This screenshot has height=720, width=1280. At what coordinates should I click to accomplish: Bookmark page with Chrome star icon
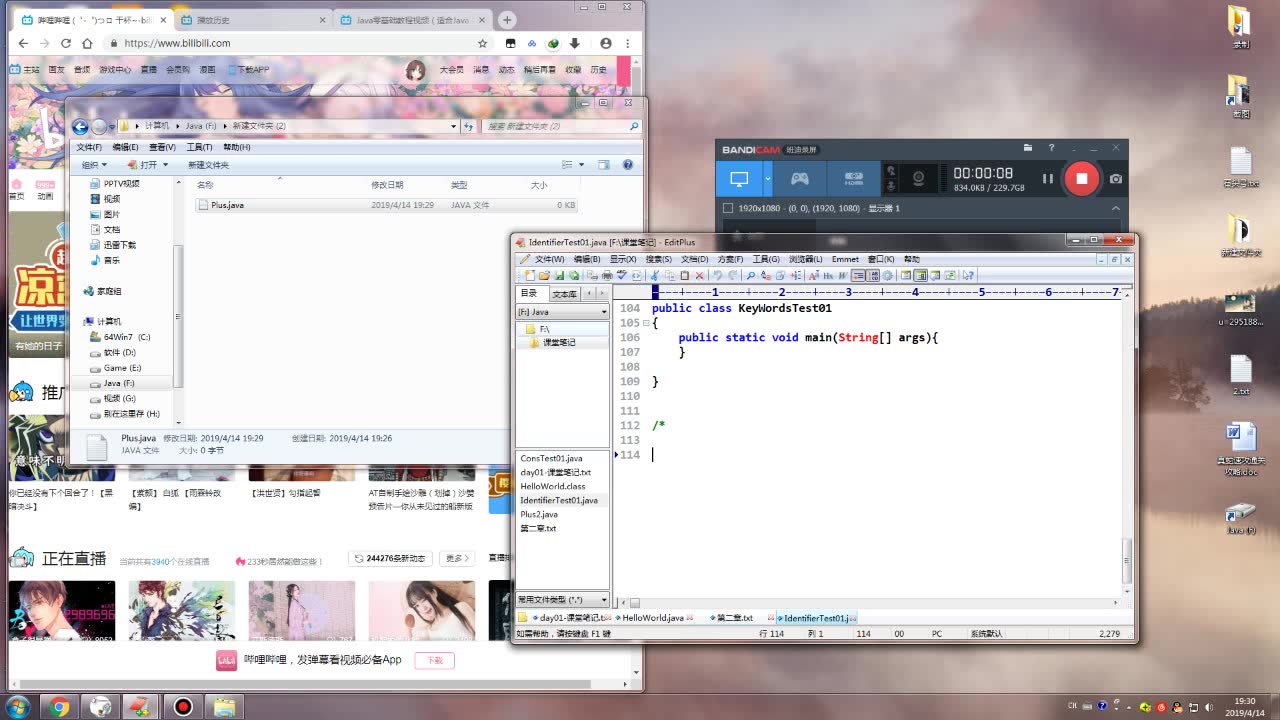pyautogui.click(x=483, y=43)
